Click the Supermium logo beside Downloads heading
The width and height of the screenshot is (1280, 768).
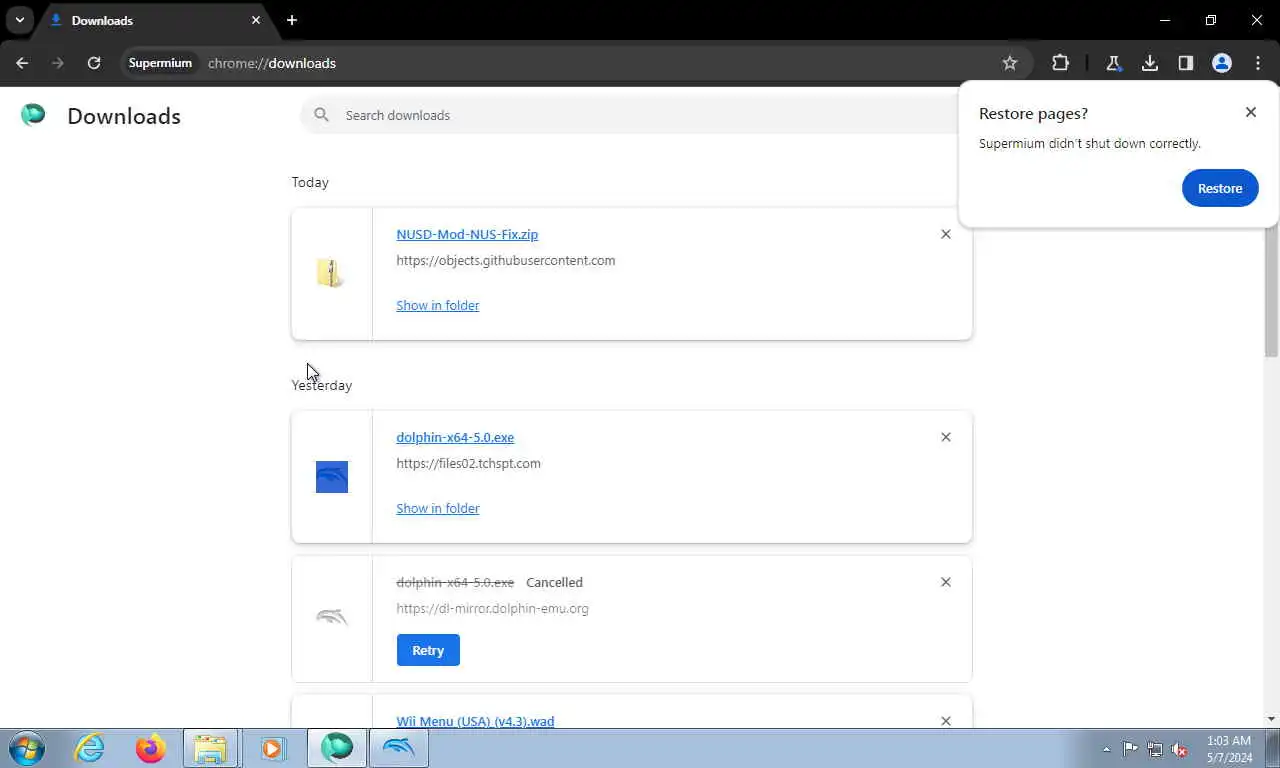(33, 115)
